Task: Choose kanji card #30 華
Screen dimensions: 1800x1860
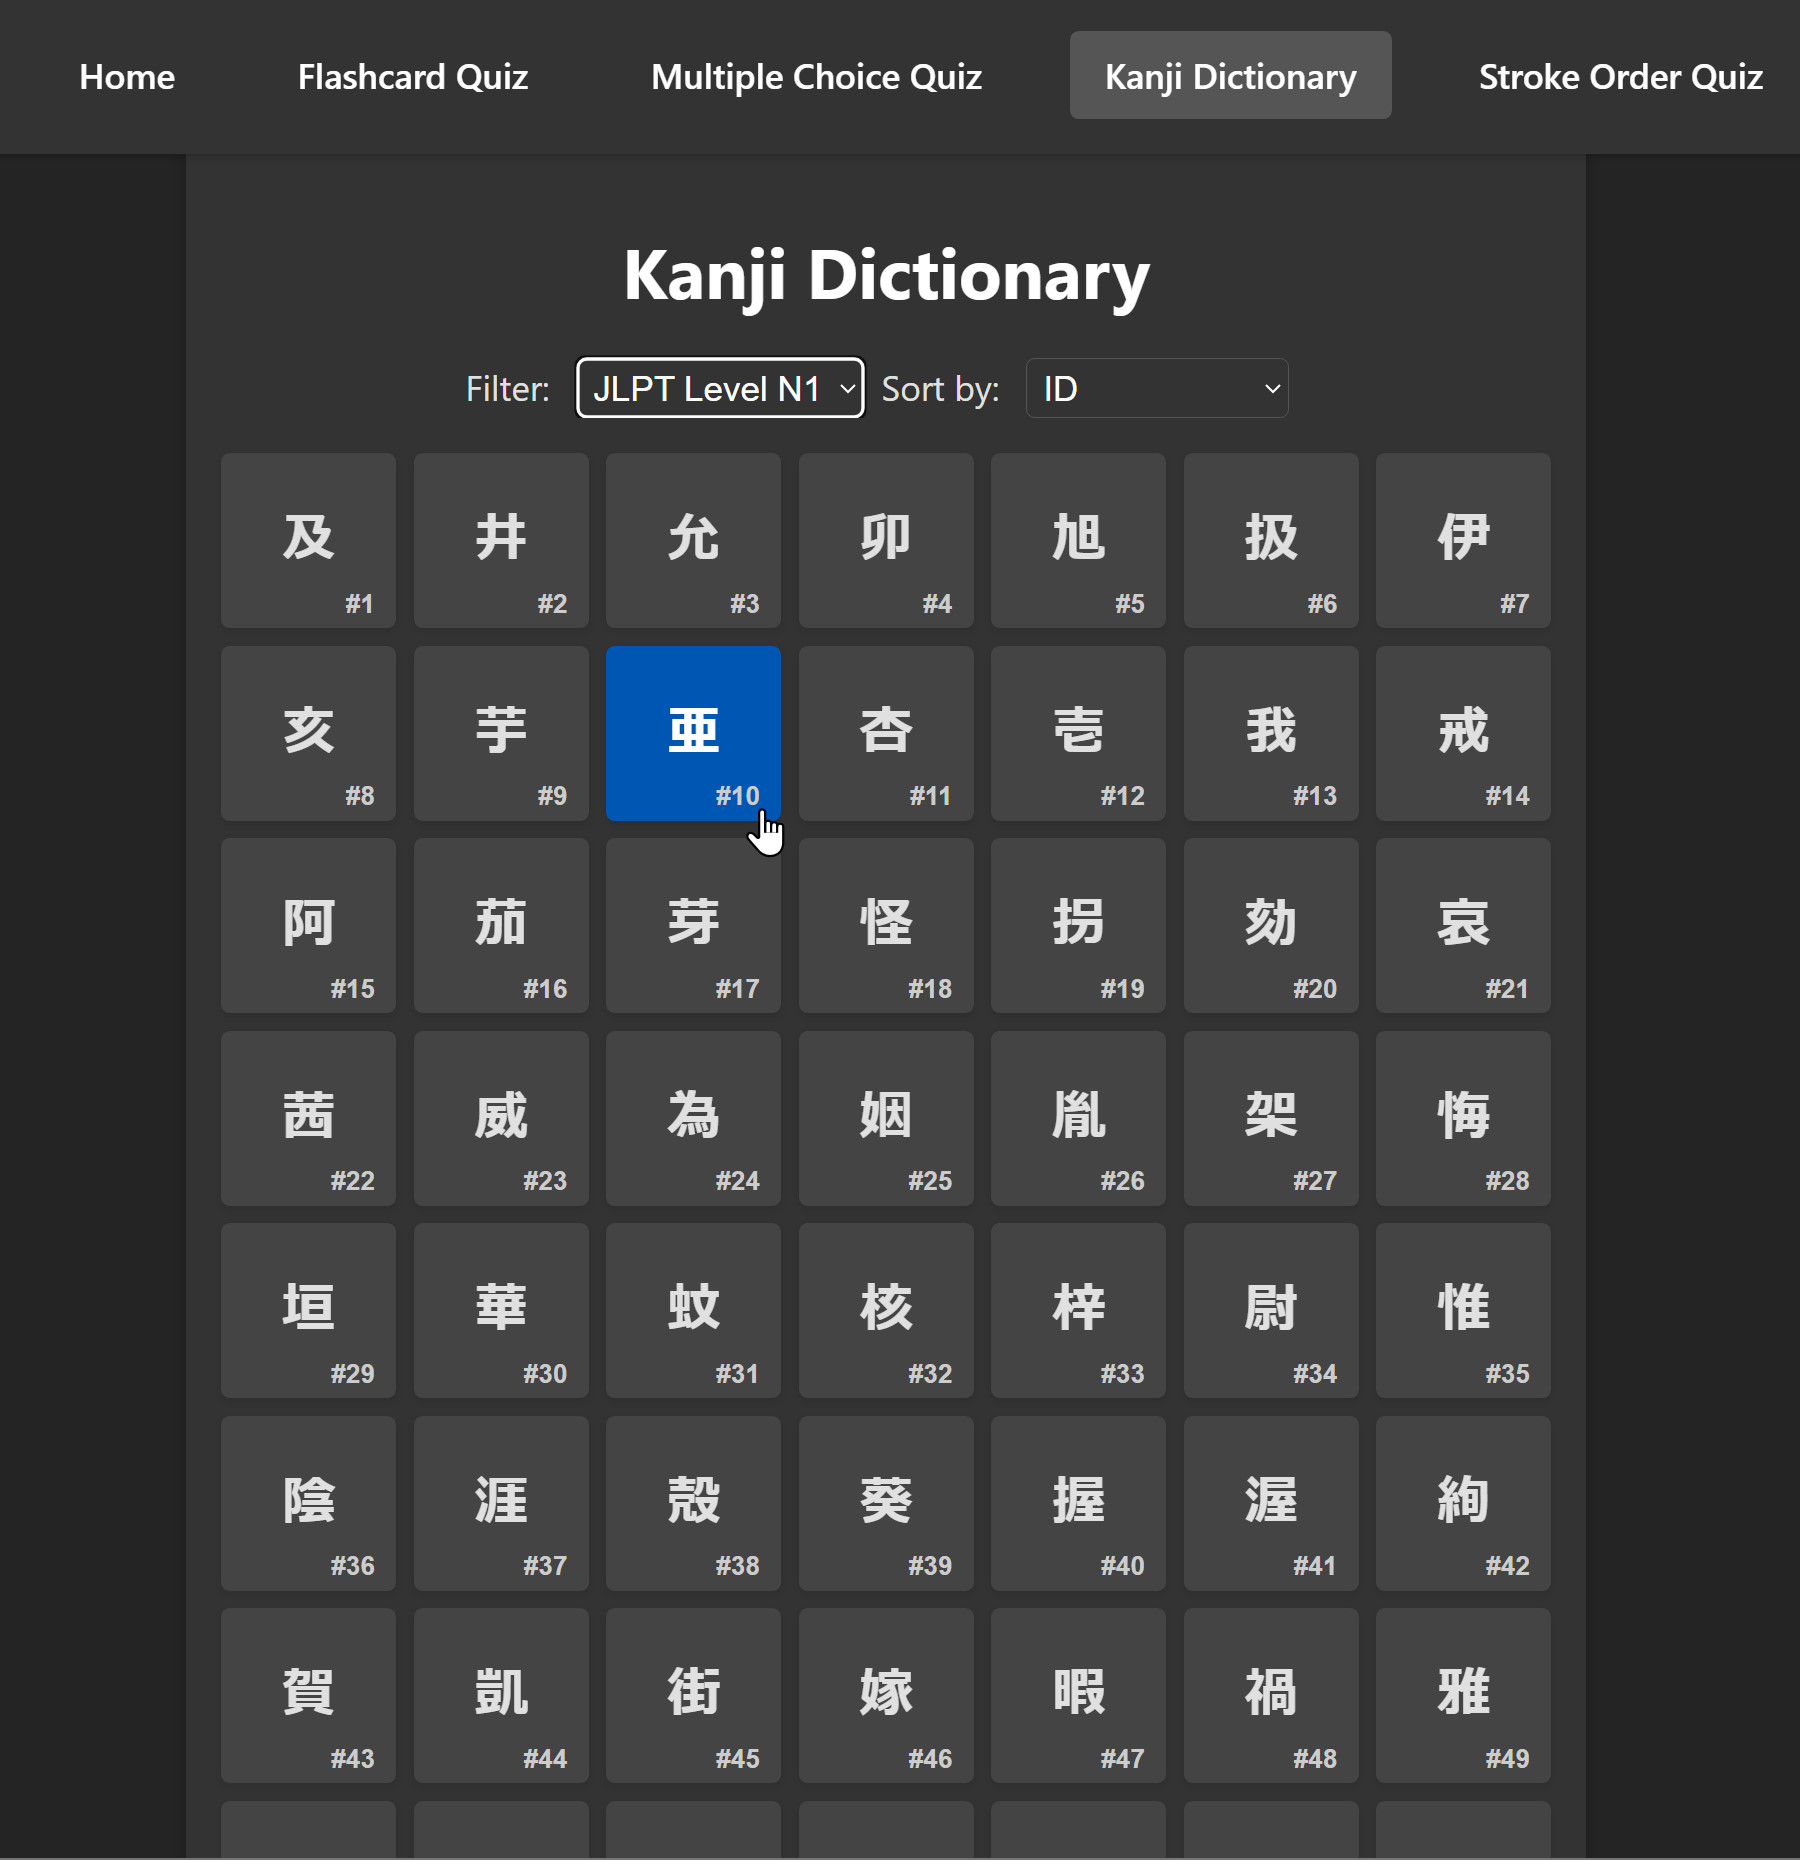Action: click(501, 1311)
